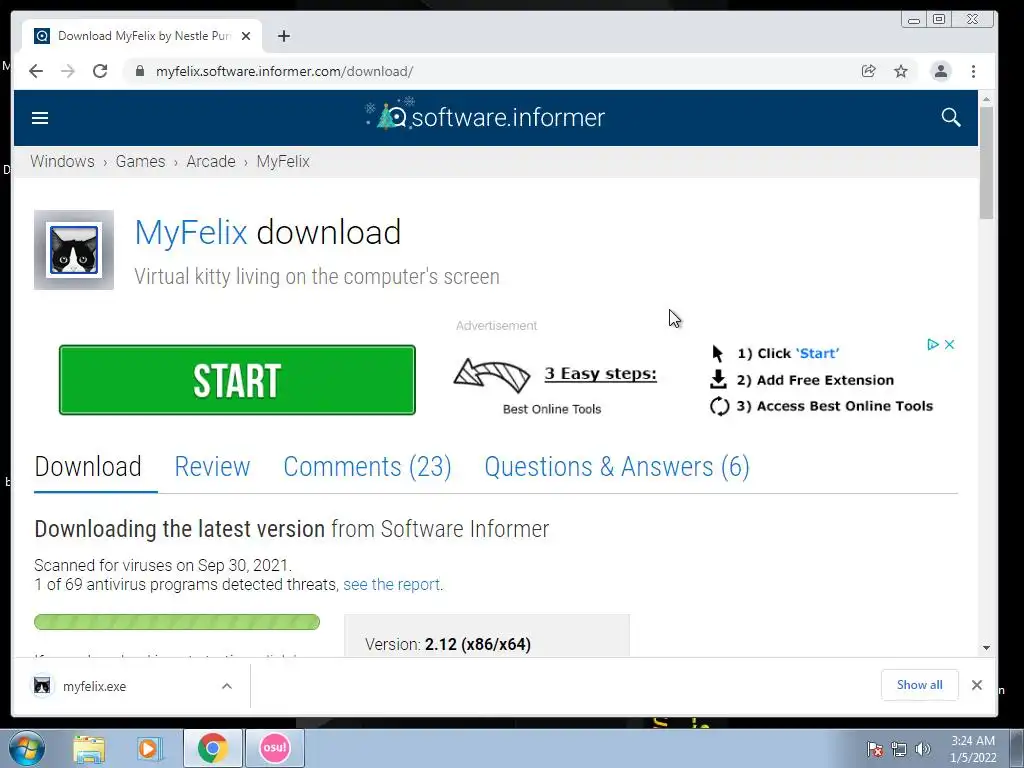Click the MyFelix title link

pos(191,232)
